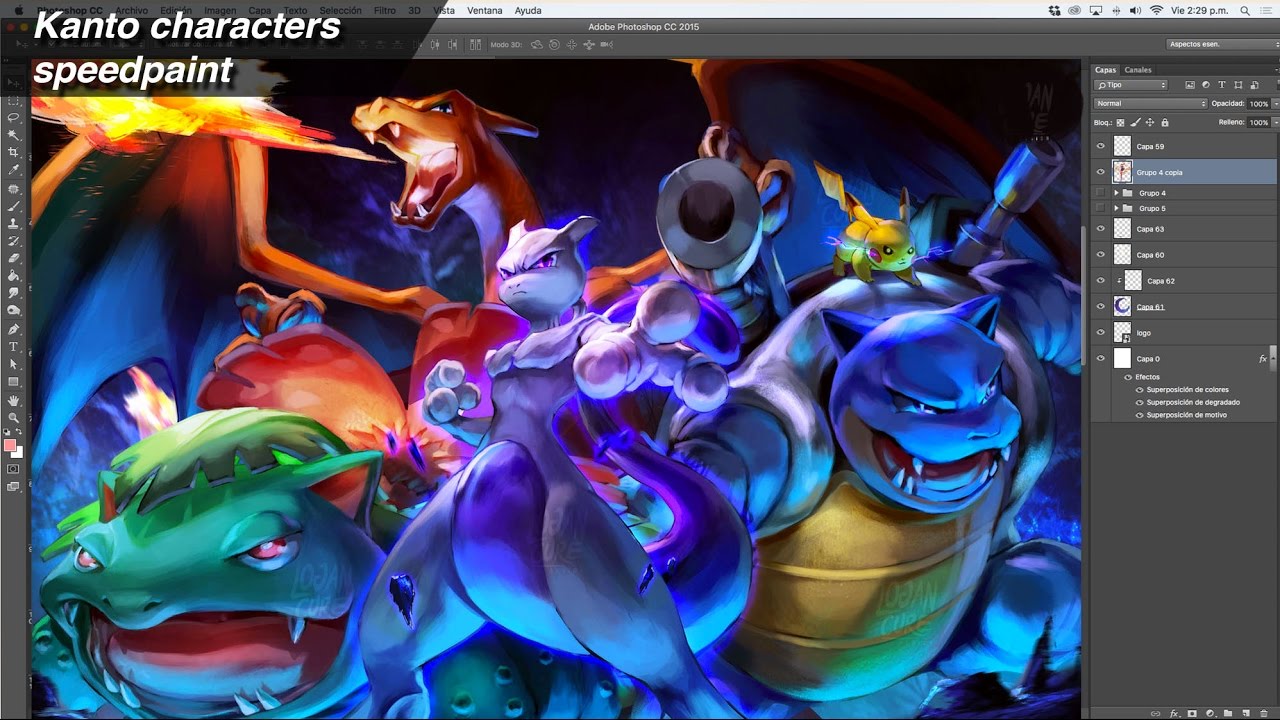Open the Ayuda menu

click(x=528, y=10)
